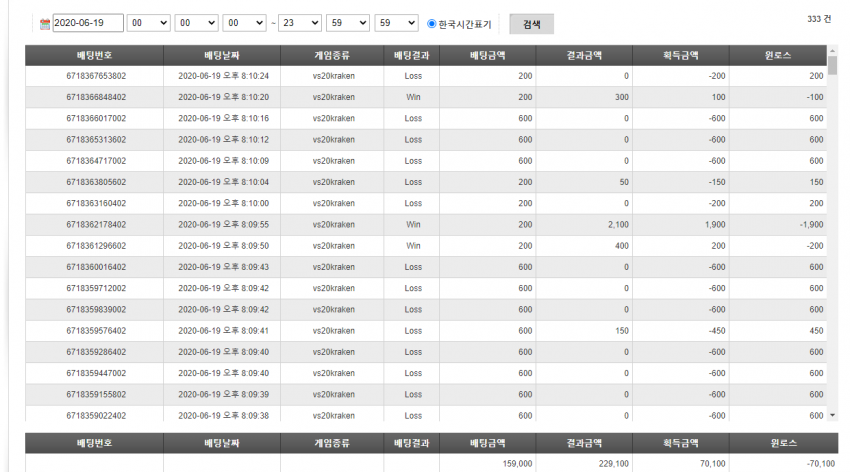The image size is (850, 472).
Task: Open the calendar date picker icon
Action: tap(45, 23)
